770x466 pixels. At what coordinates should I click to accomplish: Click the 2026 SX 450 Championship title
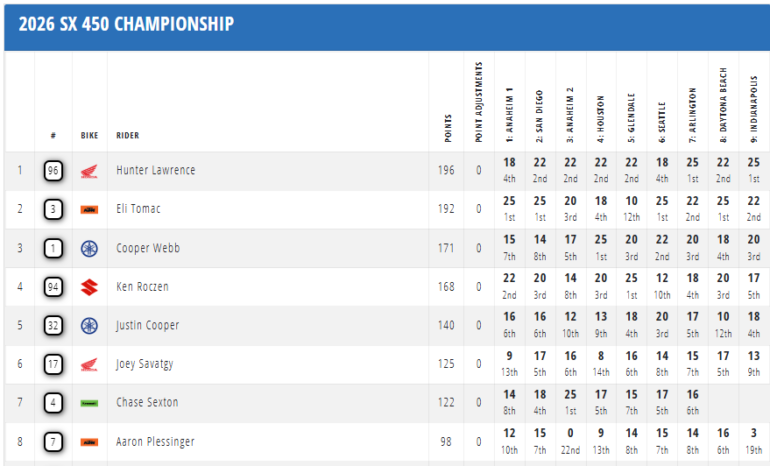tap(126, 24)
